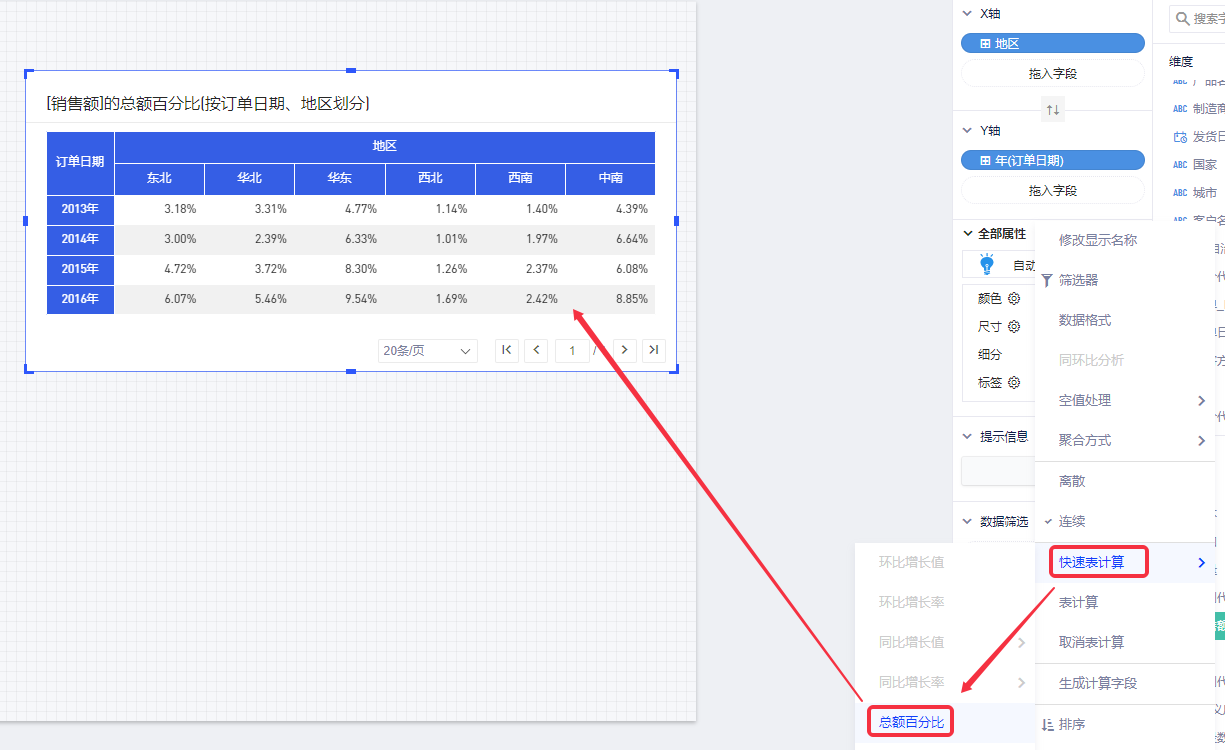Go to the first page of table
1225x750 pixels.
pyautogui.click(x=506, y=350)
